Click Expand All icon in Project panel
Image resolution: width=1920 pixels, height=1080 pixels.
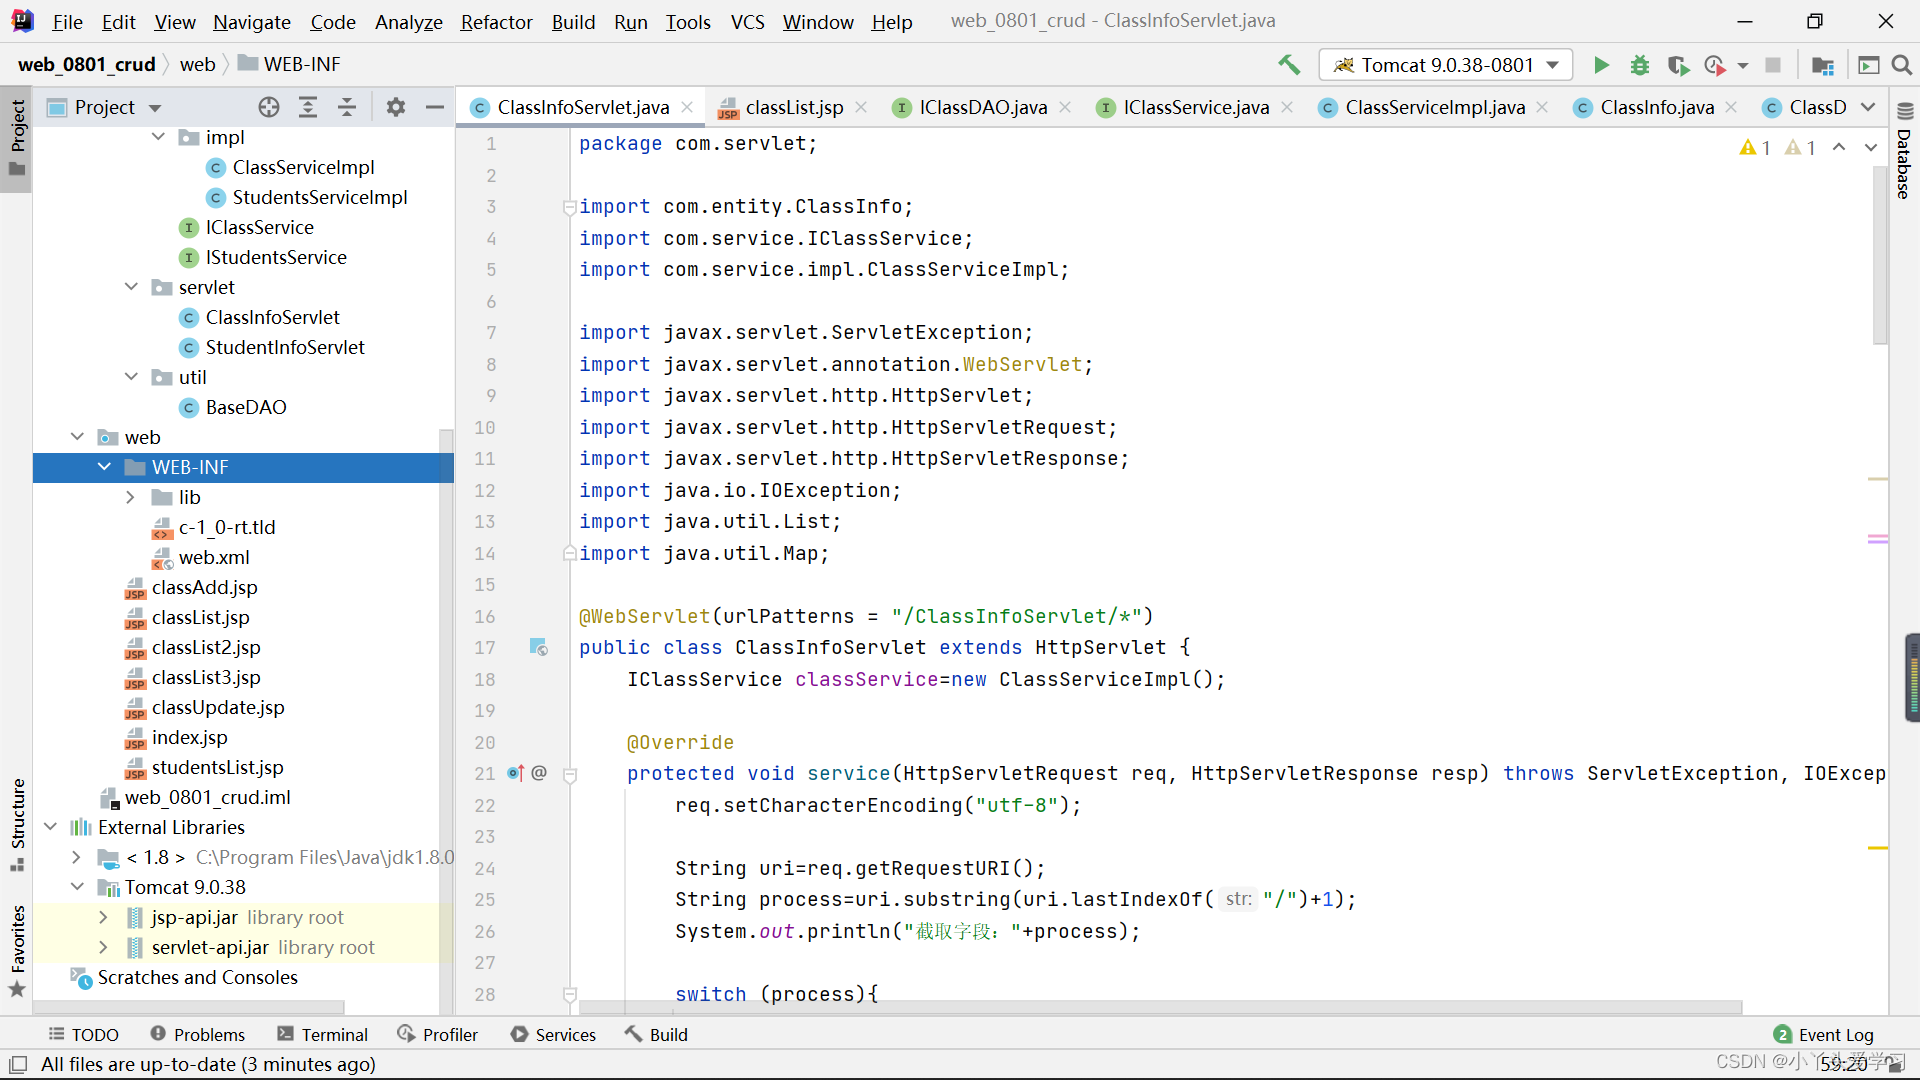pyautogui.click(x=308, y=107)
